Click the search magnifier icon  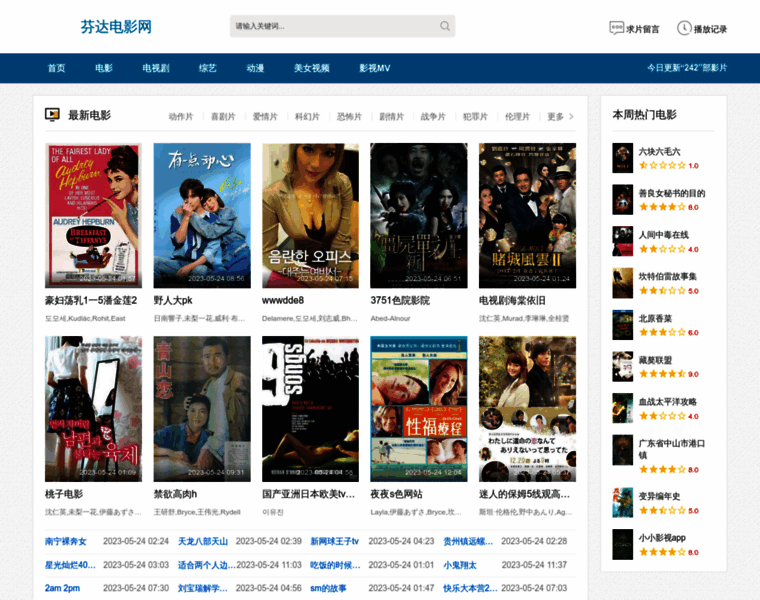(x=444, y=26)
